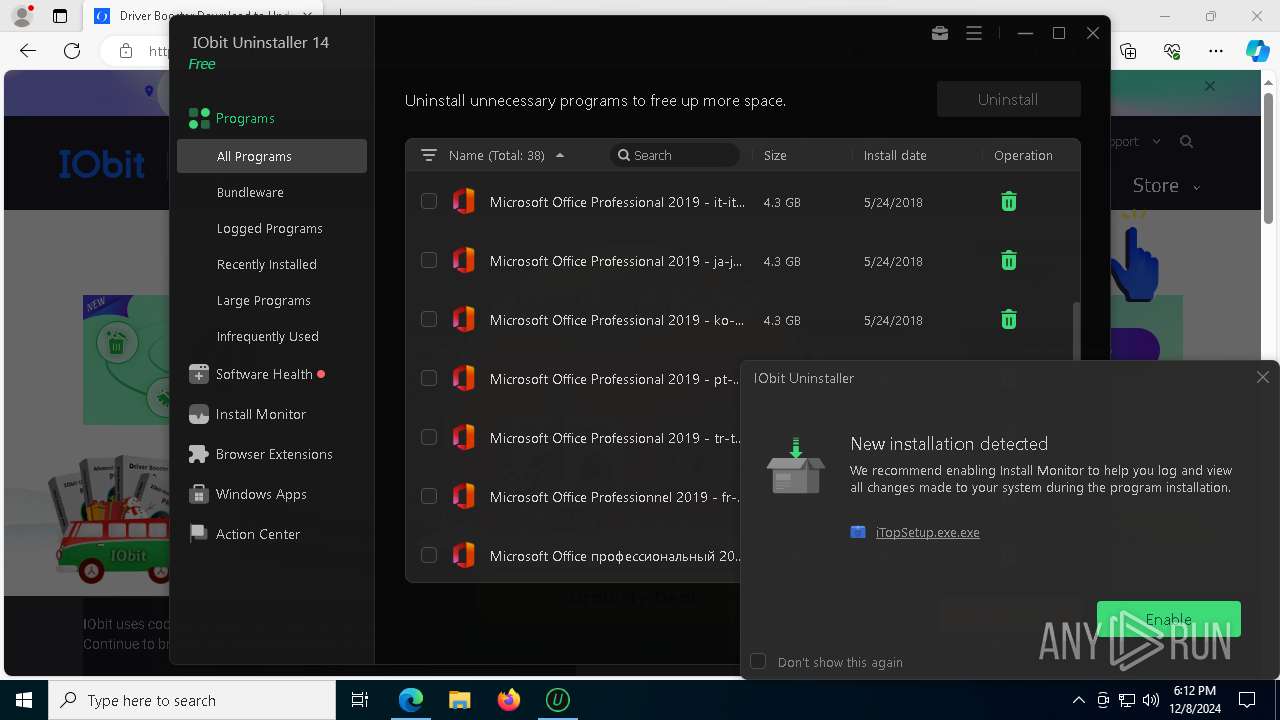This screenshot has width=1280, height=720.
Task: Click the Search field in programs list
Action: point(675,155)
